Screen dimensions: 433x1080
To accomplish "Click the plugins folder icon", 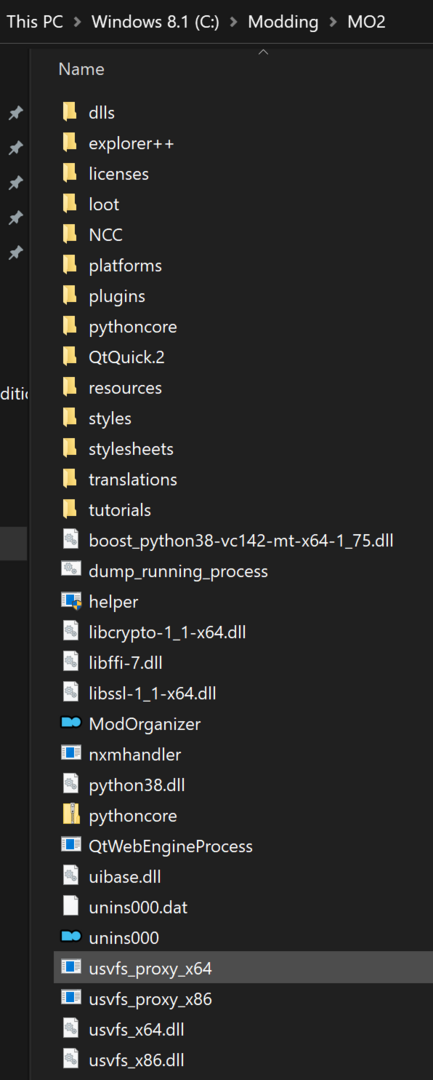I will (x=70, y=296).
